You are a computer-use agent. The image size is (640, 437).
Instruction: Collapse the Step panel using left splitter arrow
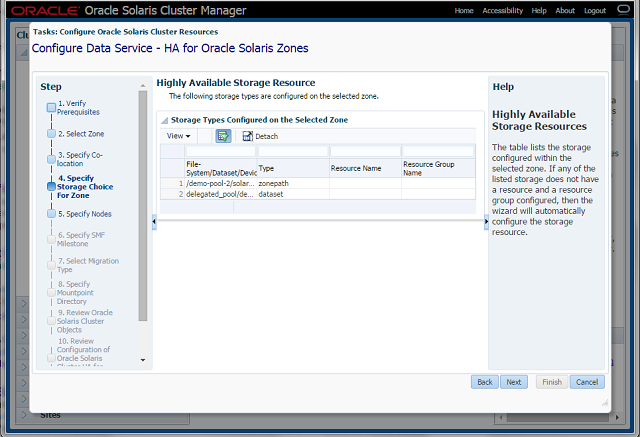(153, 222)
